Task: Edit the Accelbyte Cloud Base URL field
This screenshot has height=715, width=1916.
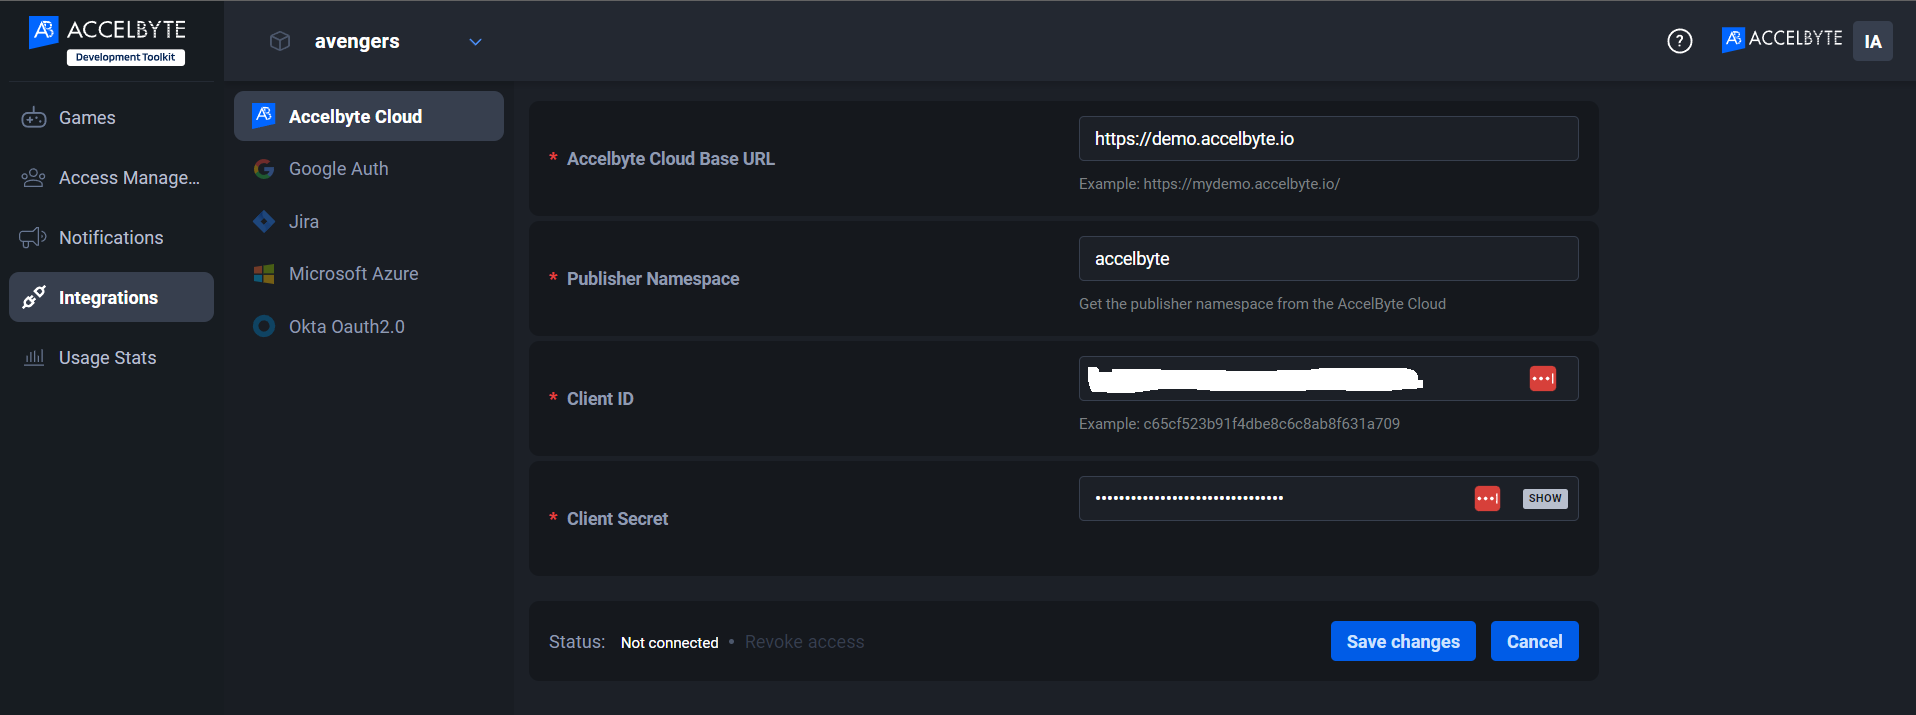Action: (x=1328, y=139)
